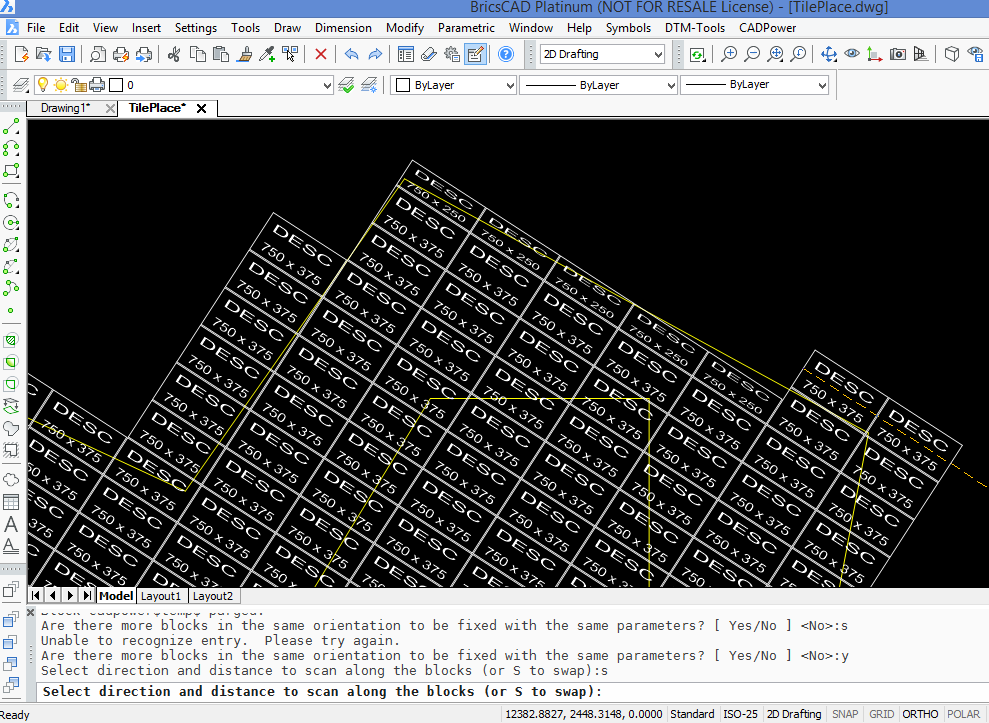Screen dimensions: 989x723
Task: Switch to the Drawing1 tab
Action: tap(66, 108)
